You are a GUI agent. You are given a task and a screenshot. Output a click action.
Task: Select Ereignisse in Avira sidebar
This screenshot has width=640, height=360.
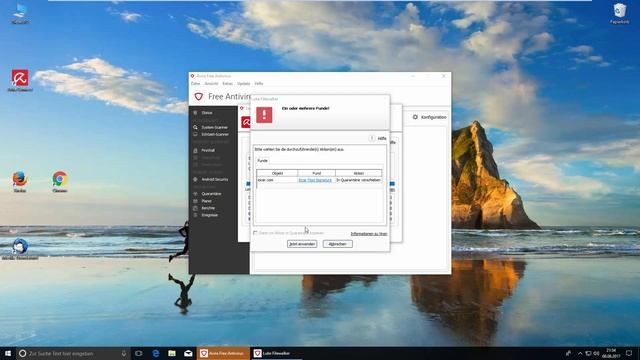pyautogui.click(x=210, y=215)
